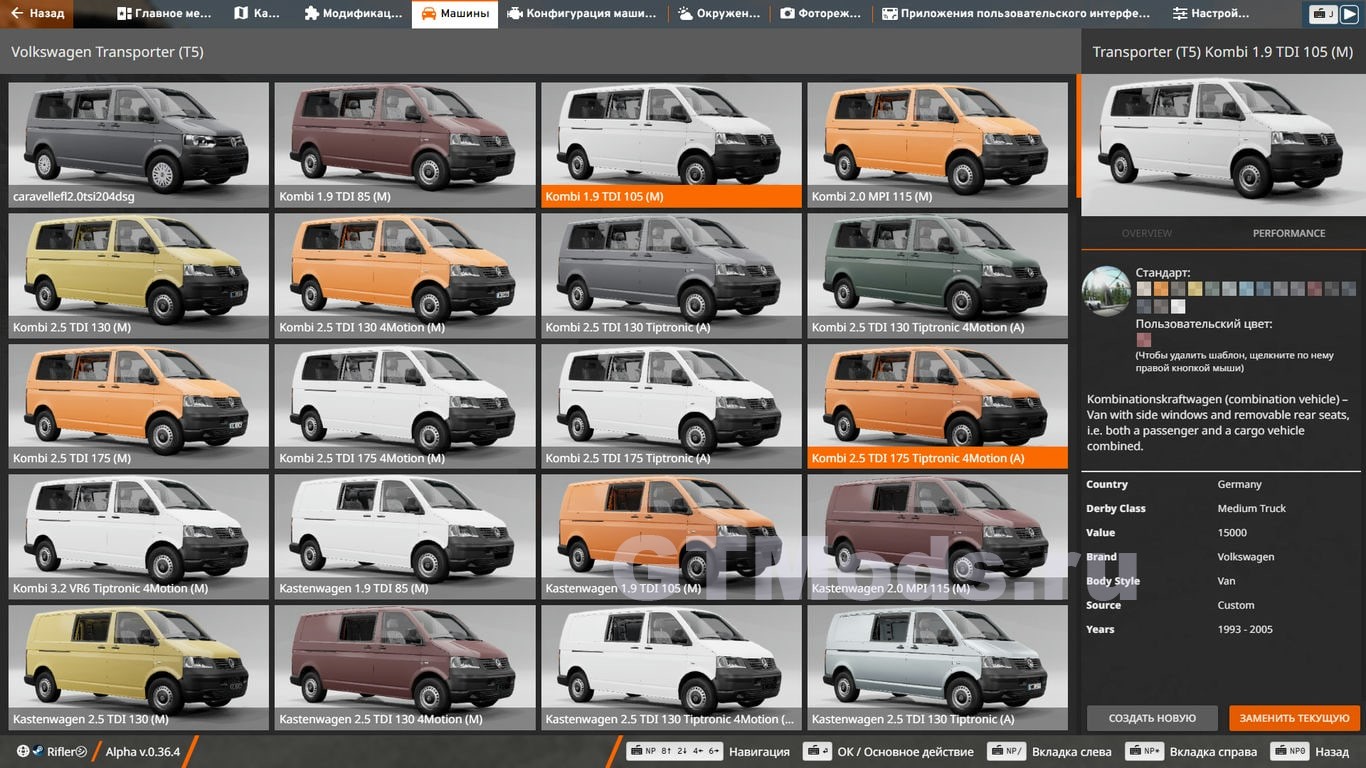Select the Kombi 1.9 TDI 105 (M) van
This screenshot has height=768, width=1366.
click(671, 144)
